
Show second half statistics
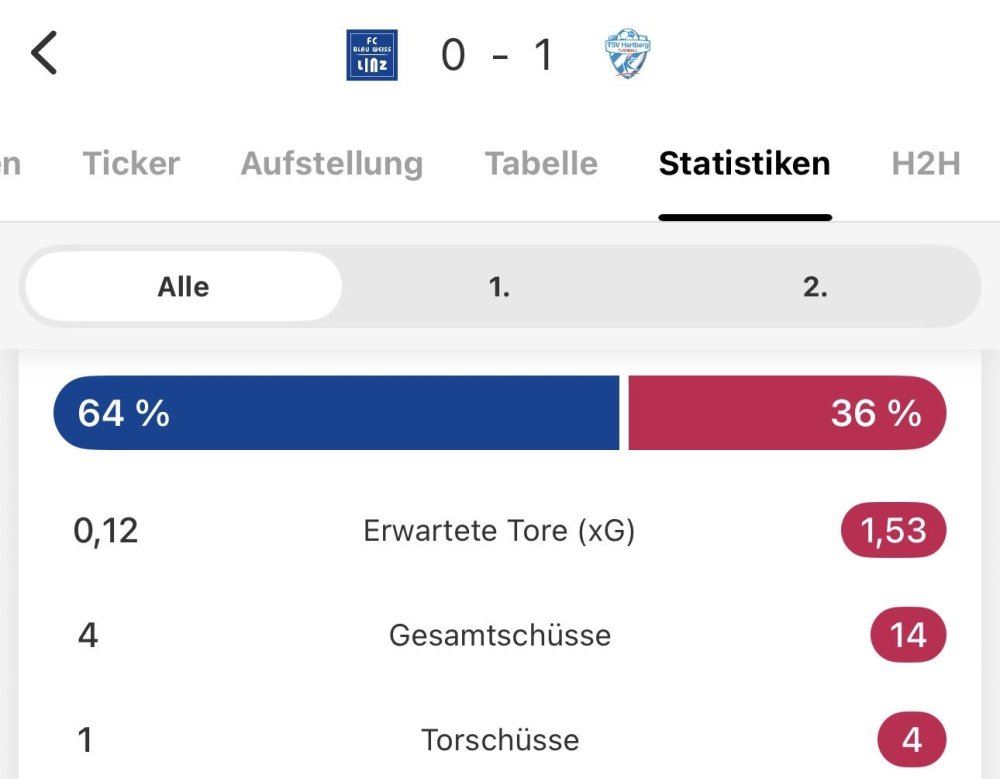(815, 287)
